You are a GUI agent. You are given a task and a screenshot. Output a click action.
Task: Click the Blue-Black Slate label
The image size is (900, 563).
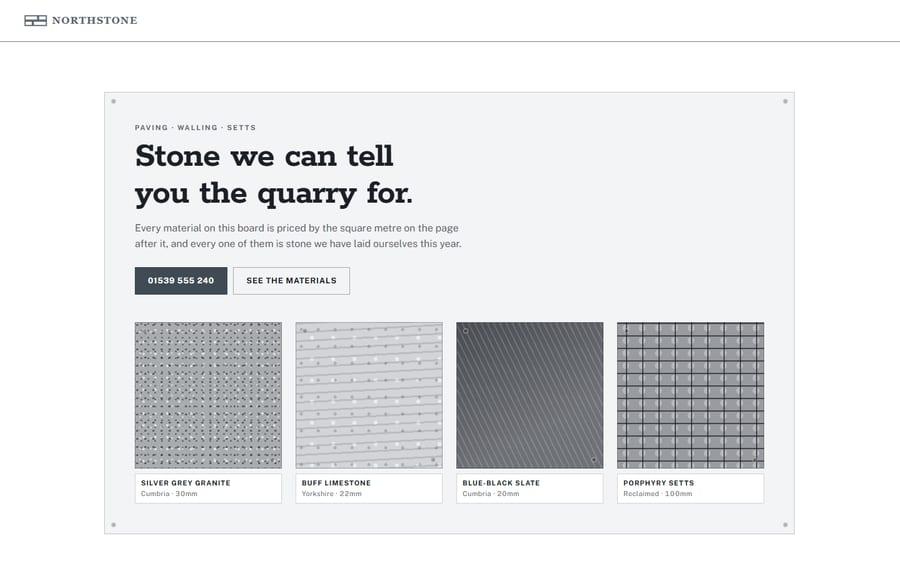[x=501, y=483]
